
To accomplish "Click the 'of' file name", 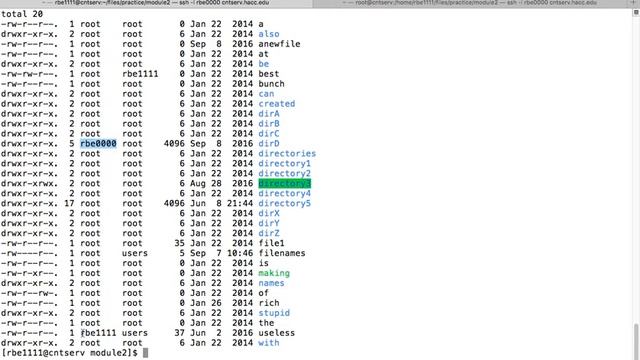I will point(263,293).
